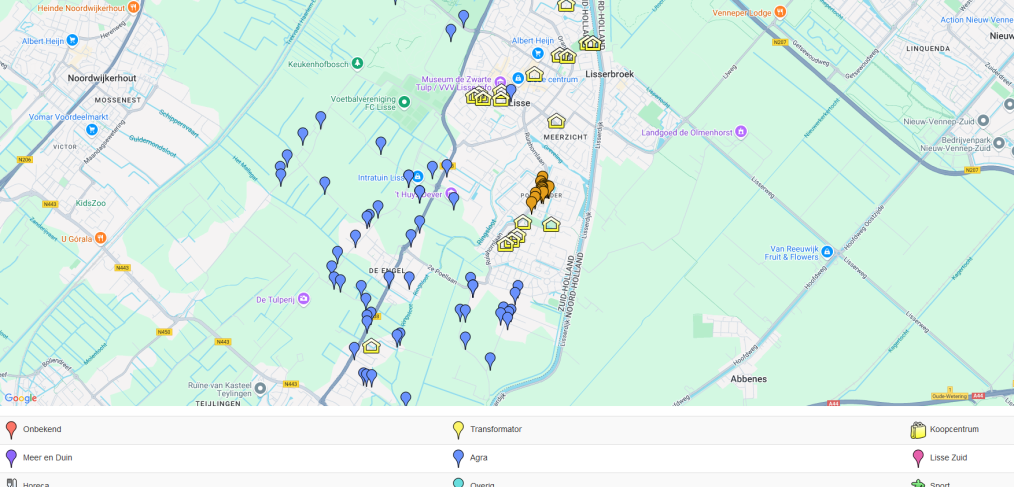Click the Meer en Duin legend label

tap(47, 457)
